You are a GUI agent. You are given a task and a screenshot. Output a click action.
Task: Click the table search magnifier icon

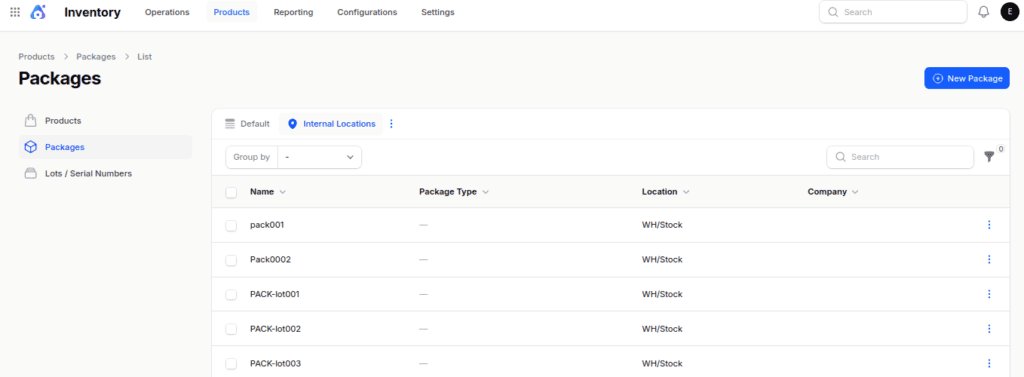pyautogui.click(x=840, y=157)
